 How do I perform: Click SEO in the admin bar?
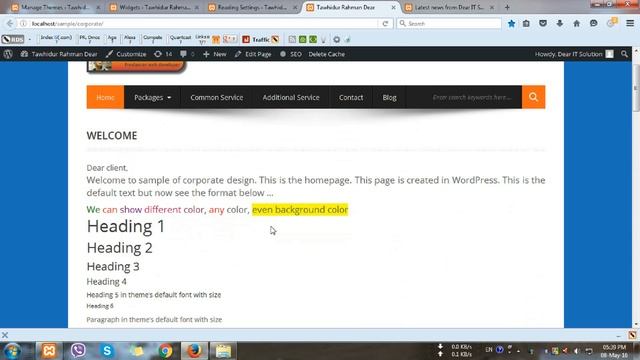[291, 54]
